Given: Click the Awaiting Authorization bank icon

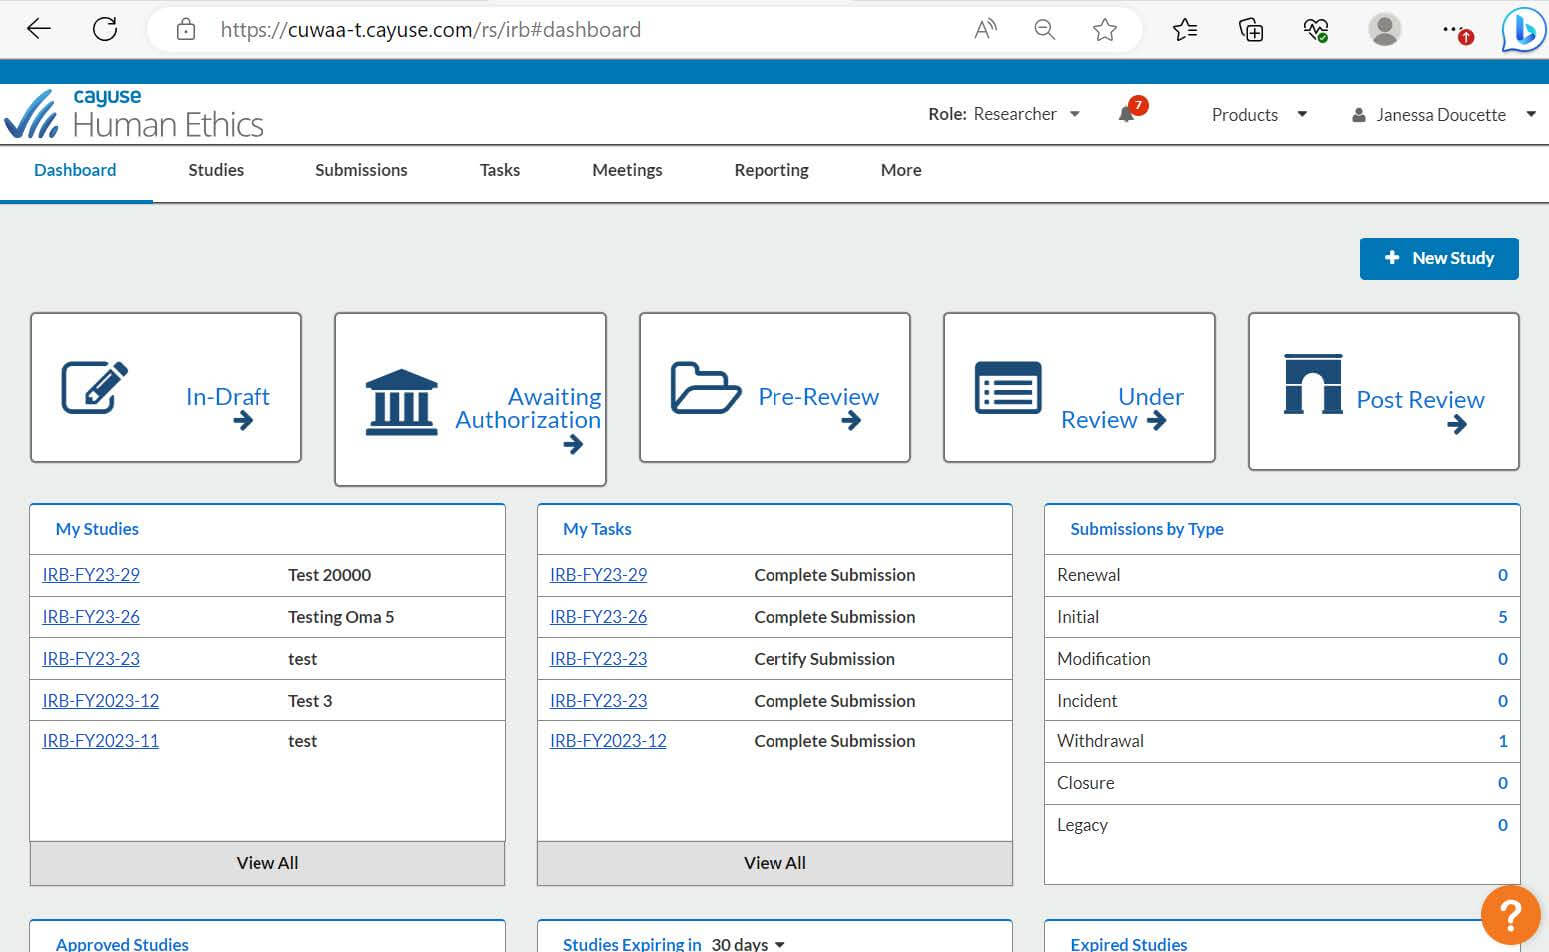Looking at the screenshot, I should (401, 402).
